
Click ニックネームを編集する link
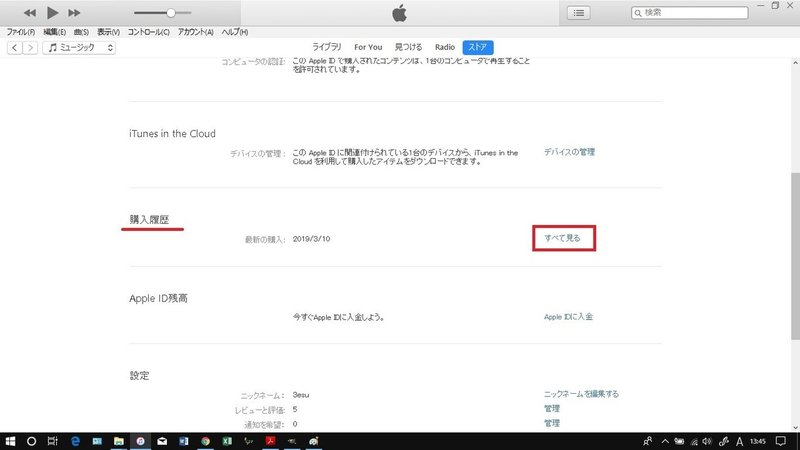(x=581, y=394)
